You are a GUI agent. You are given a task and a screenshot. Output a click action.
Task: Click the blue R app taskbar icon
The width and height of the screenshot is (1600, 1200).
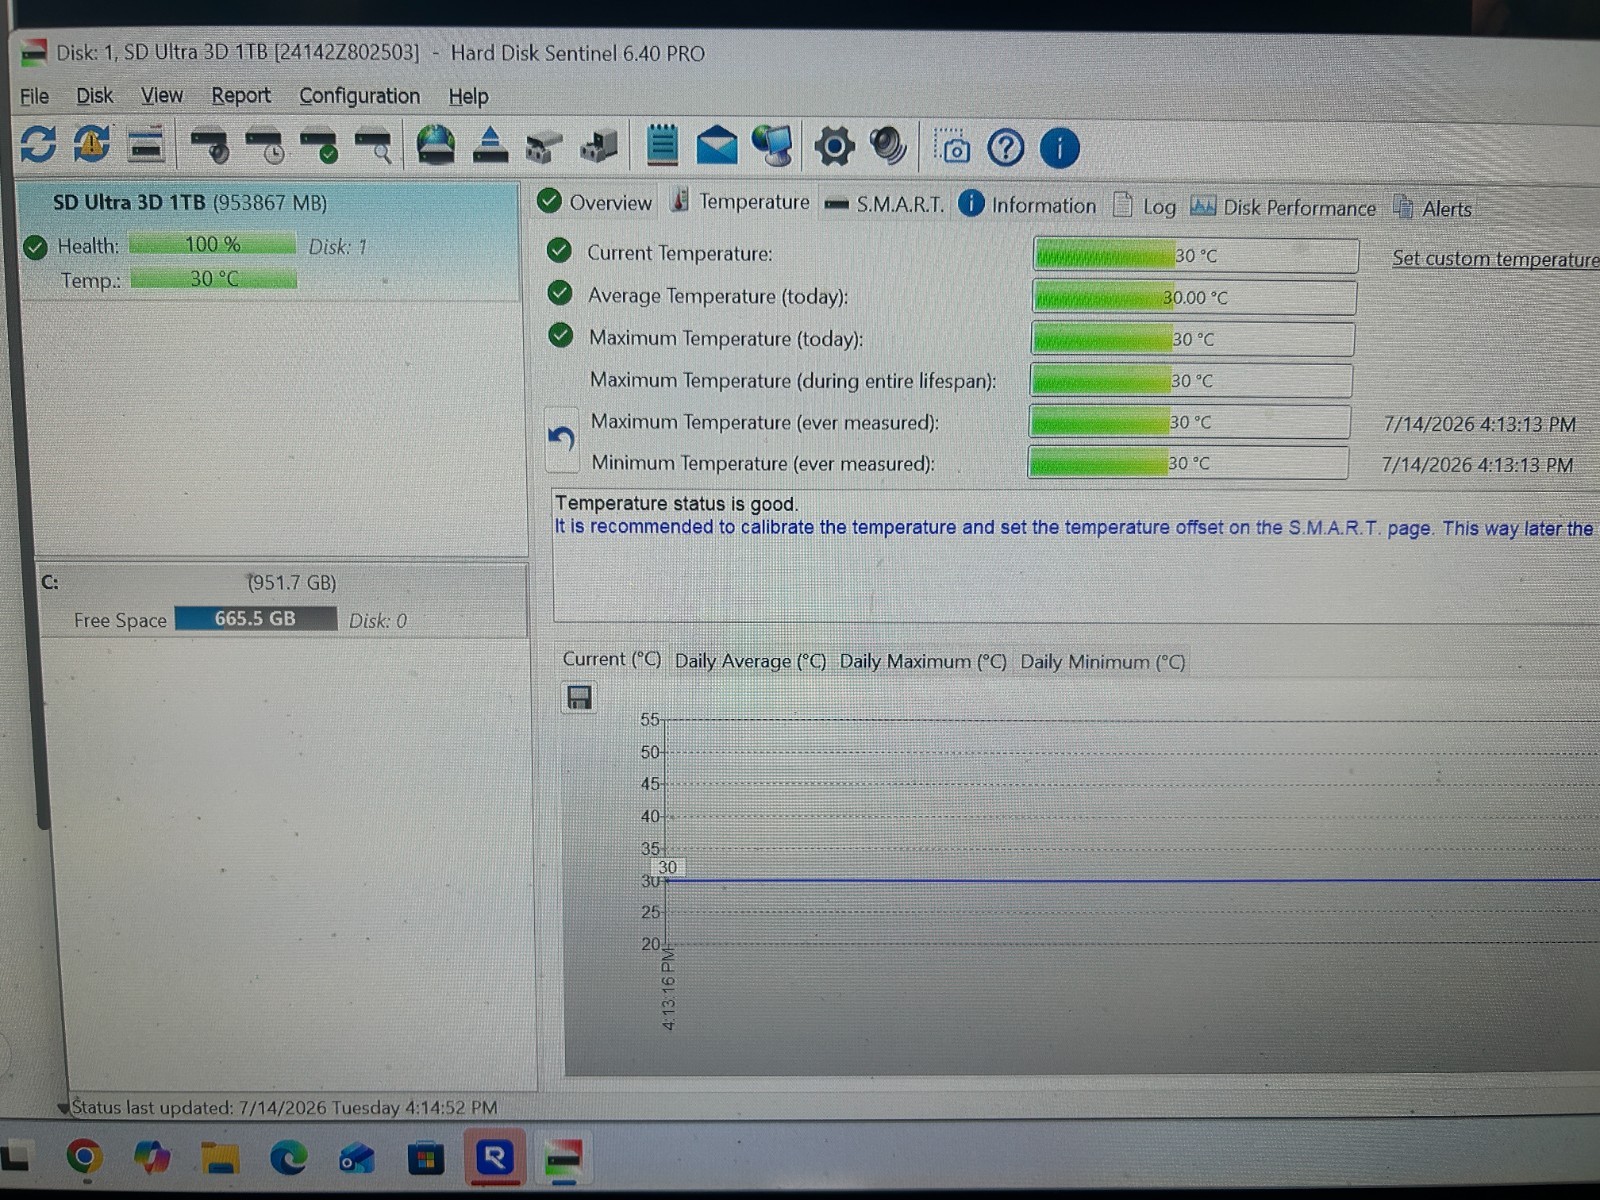point(494,1158)
